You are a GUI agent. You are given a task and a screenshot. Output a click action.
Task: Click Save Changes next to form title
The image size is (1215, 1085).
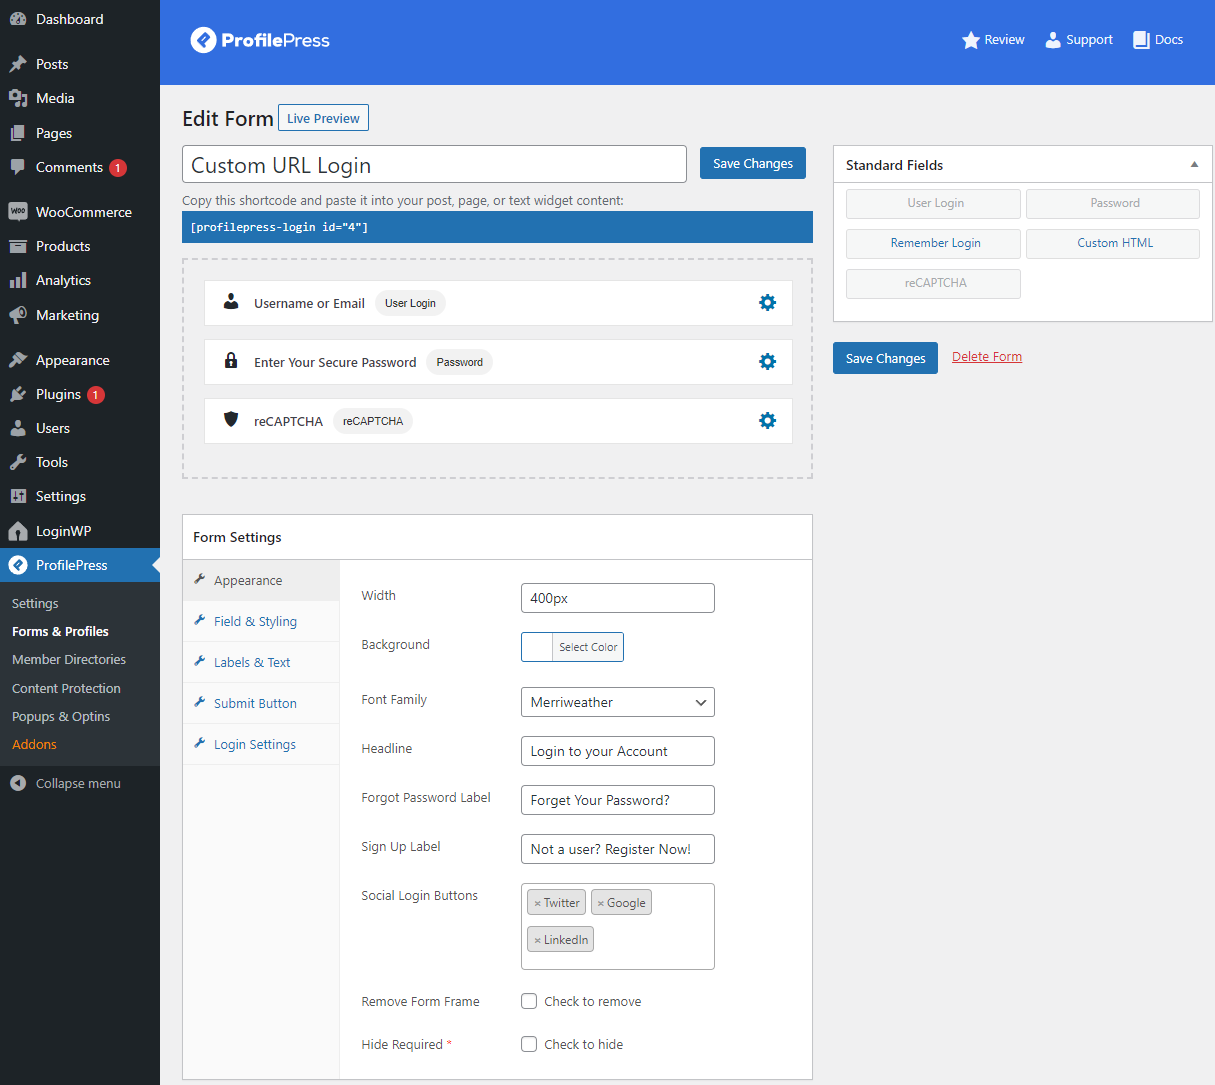click(x=753, y=163)
